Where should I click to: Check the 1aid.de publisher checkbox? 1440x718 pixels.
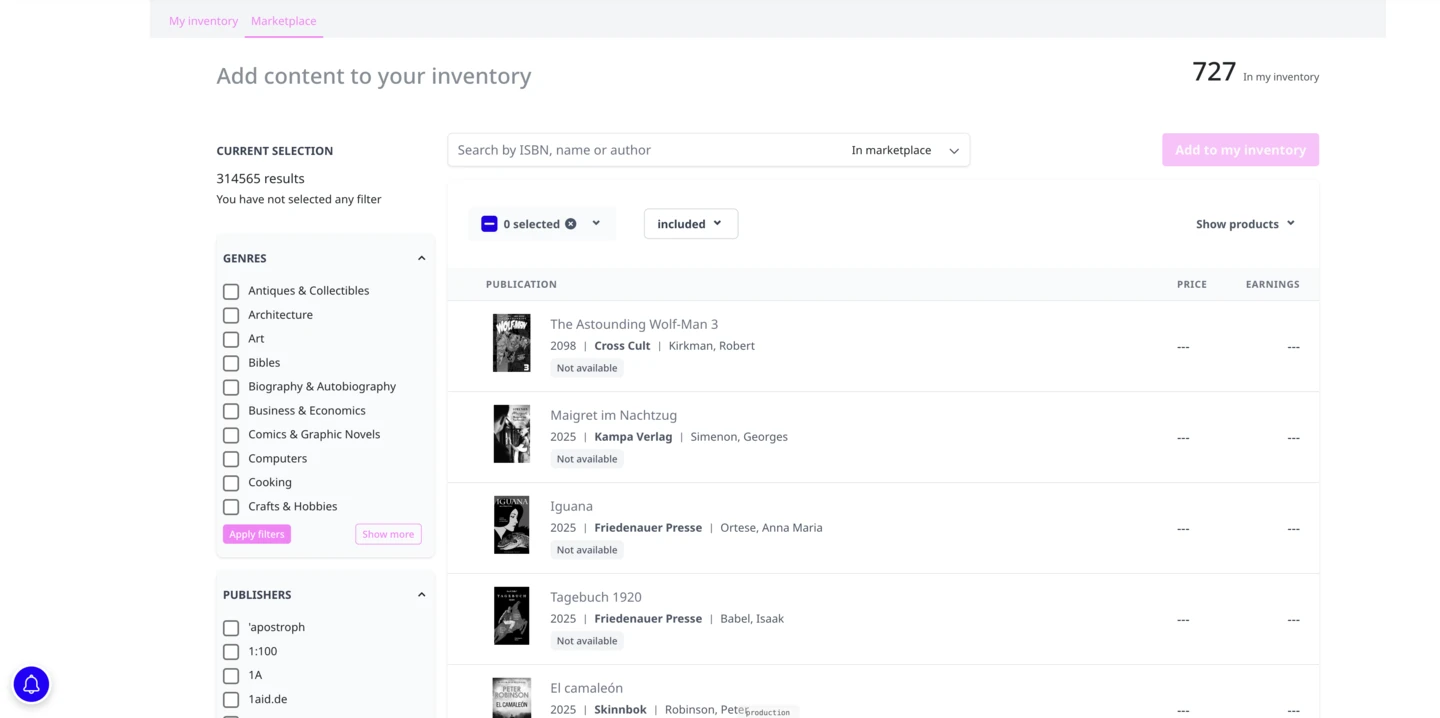pyautogui.click(x=231, y=700)
